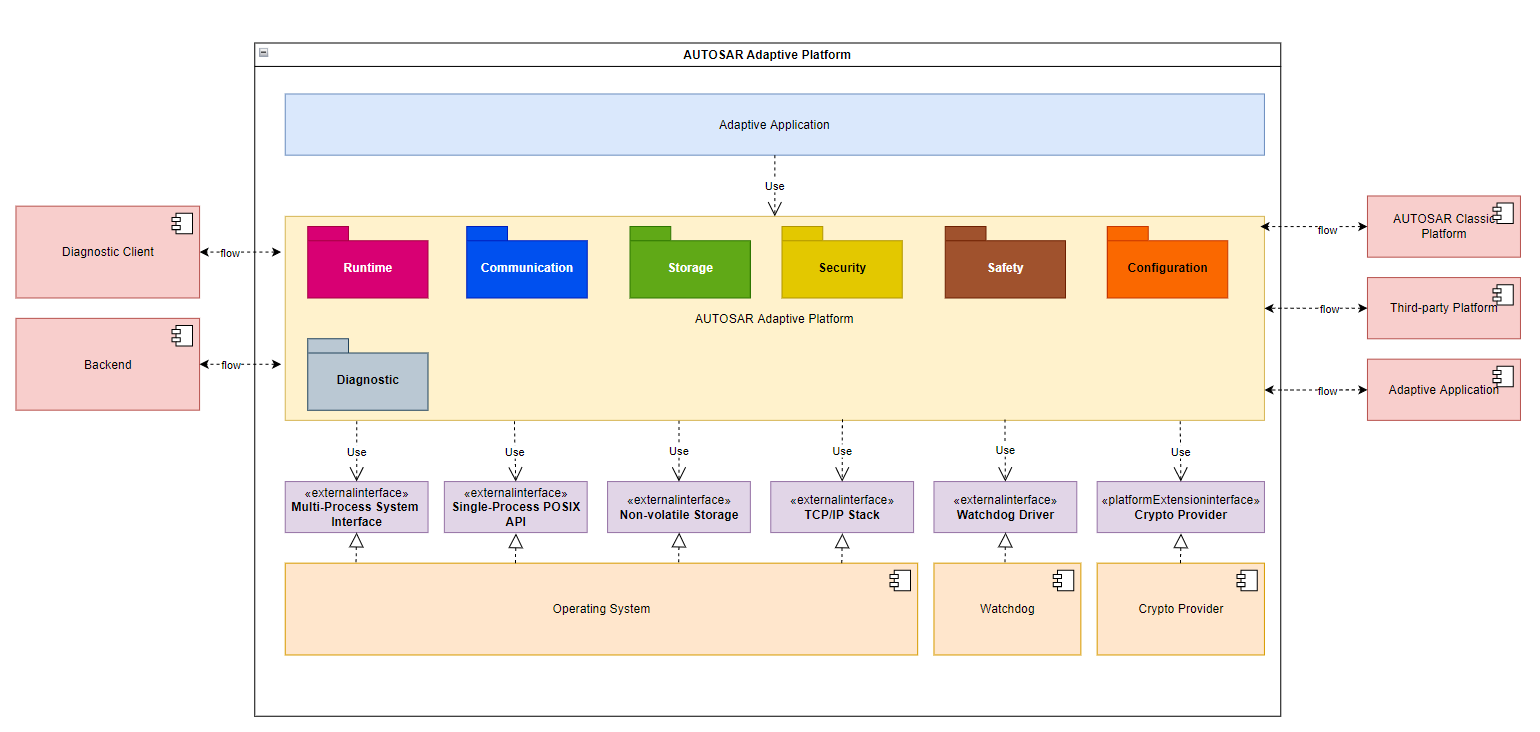This screenshot has width=1540, height=732.
Task: Select the Watchdog Driver interface box
Action: (1005, 507)
